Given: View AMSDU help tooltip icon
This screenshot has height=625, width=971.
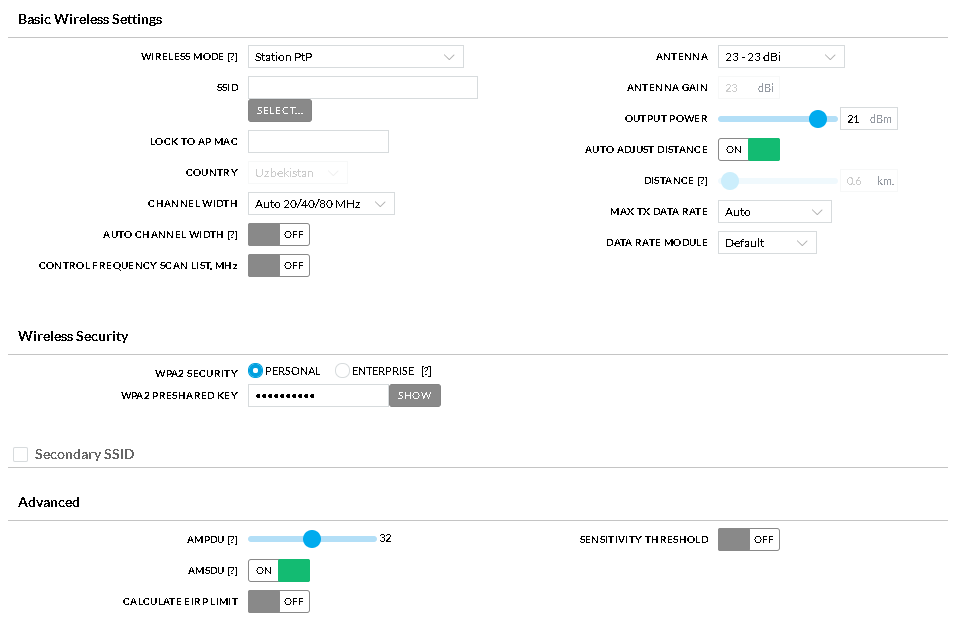Looking at the screenshot, I should tap(232, 570).
